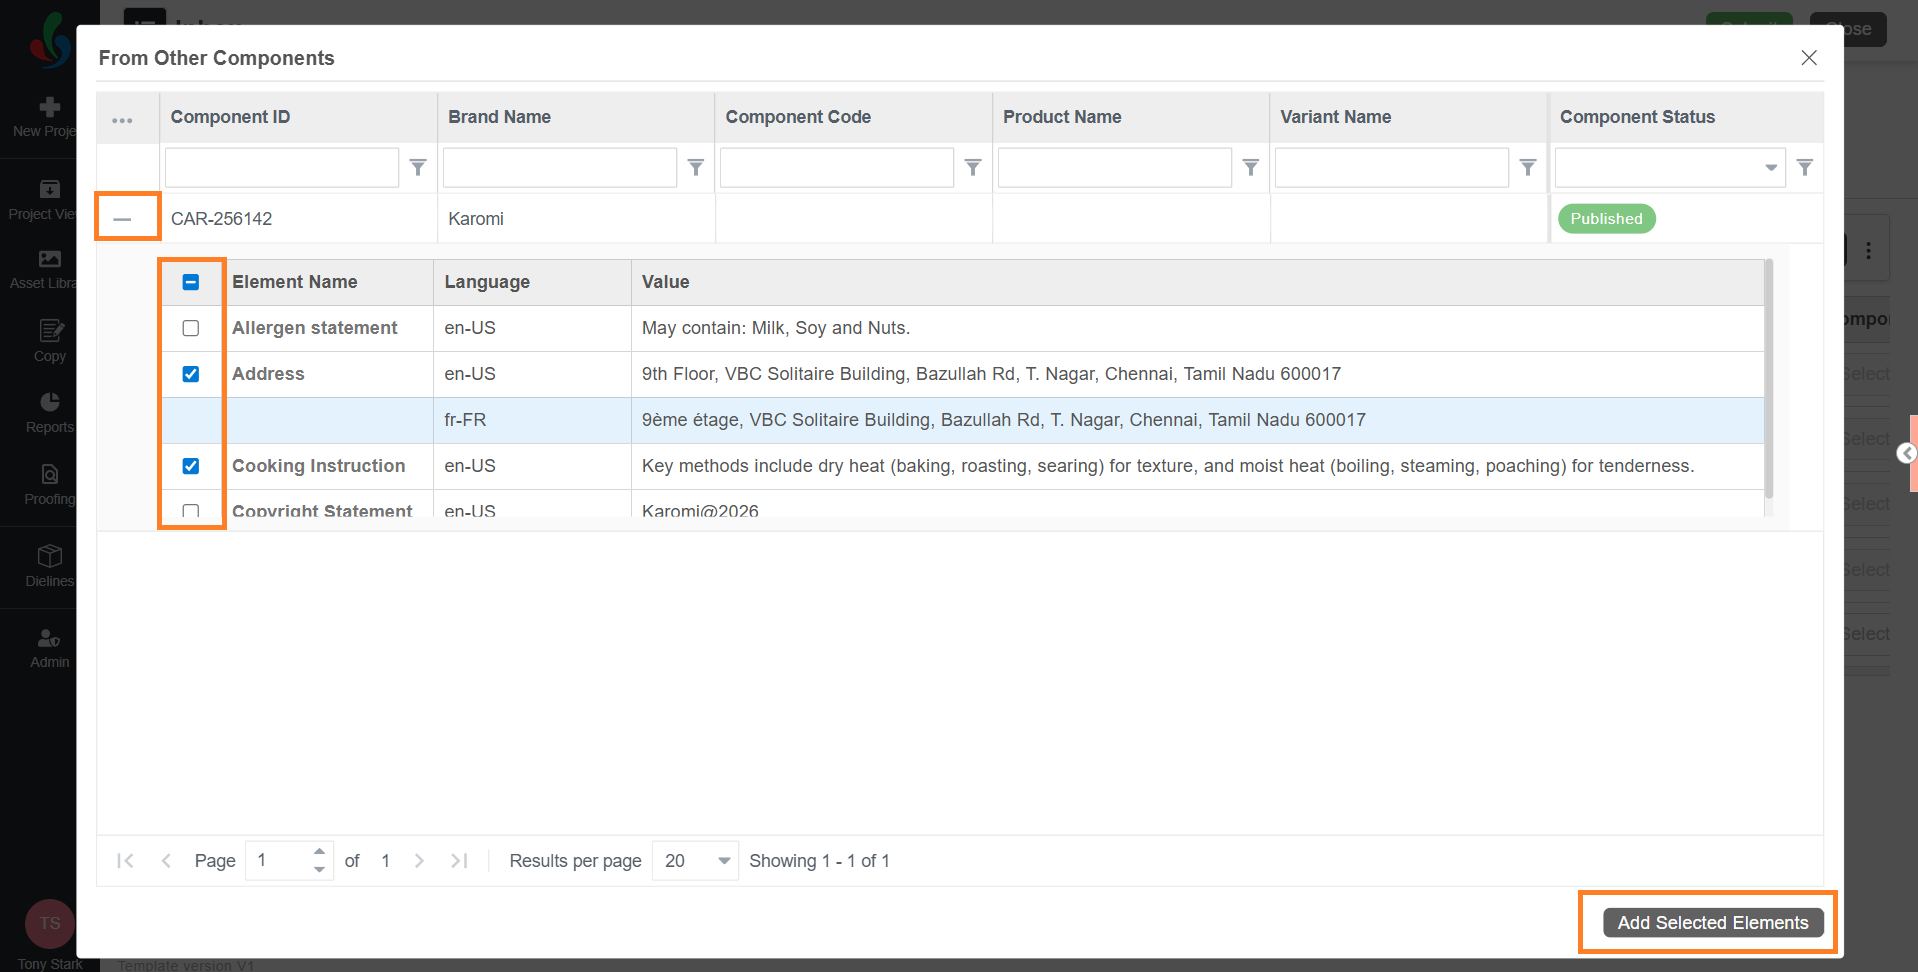Click the Brand Name filter text field

[559, 168]
